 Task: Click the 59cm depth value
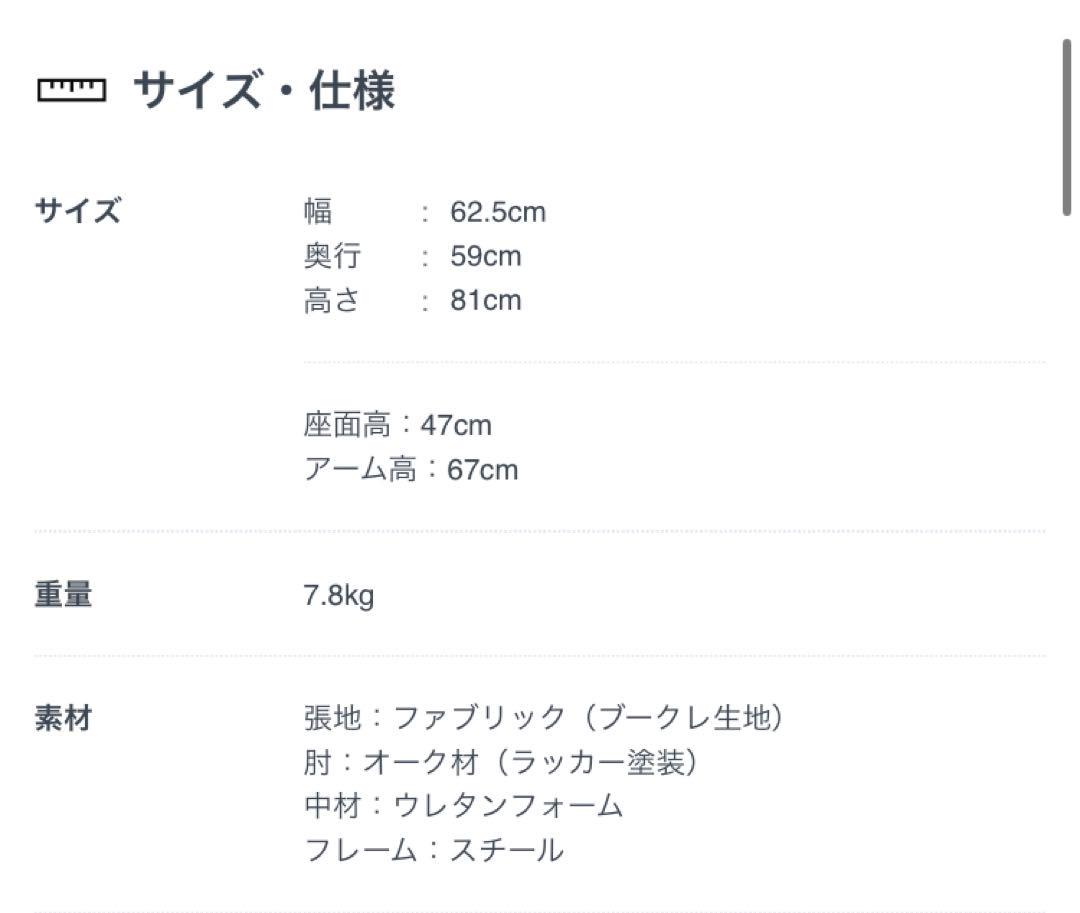(486, 256)
